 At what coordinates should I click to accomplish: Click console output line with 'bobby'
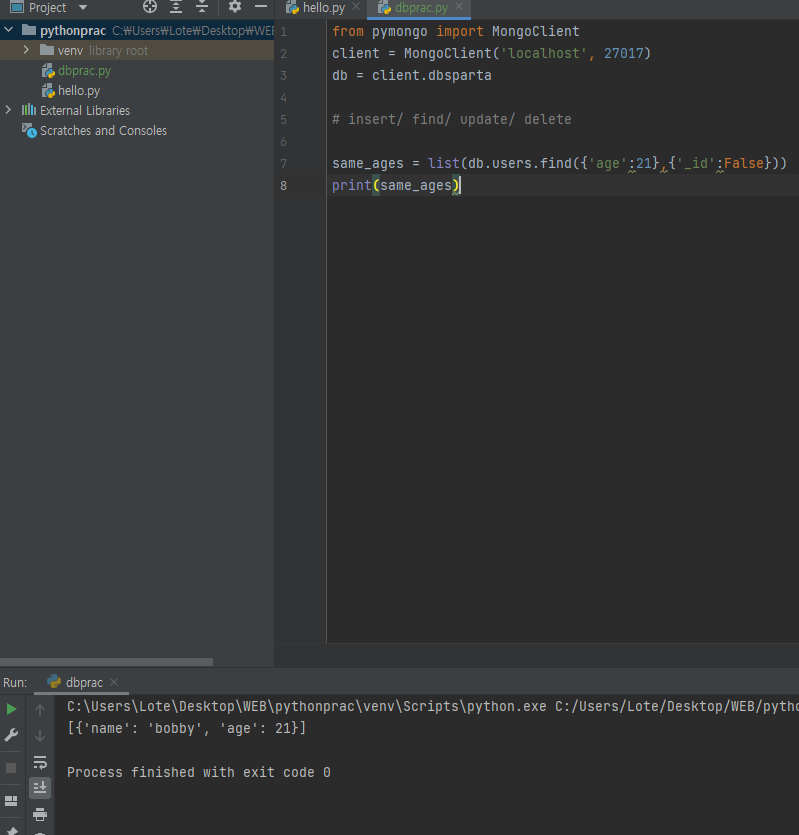tap(186, 728)
